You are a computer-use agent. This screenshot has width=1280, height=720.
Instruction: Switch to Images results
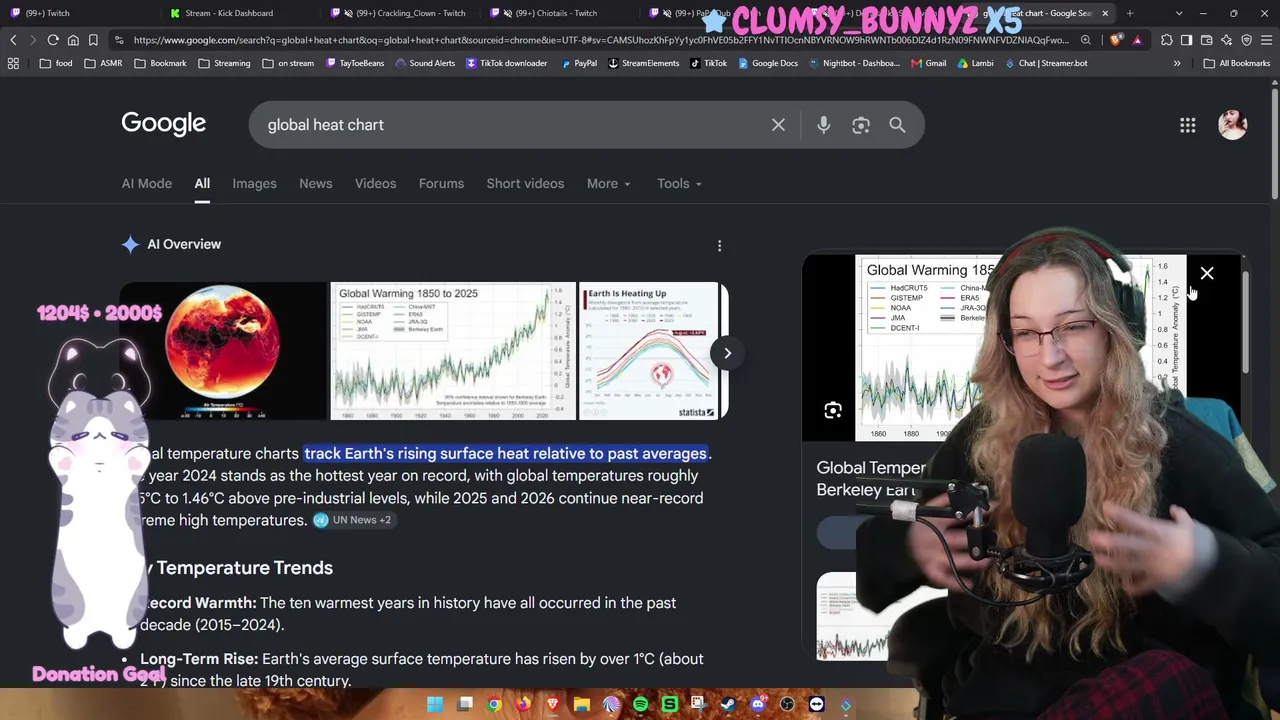[254, 184]
